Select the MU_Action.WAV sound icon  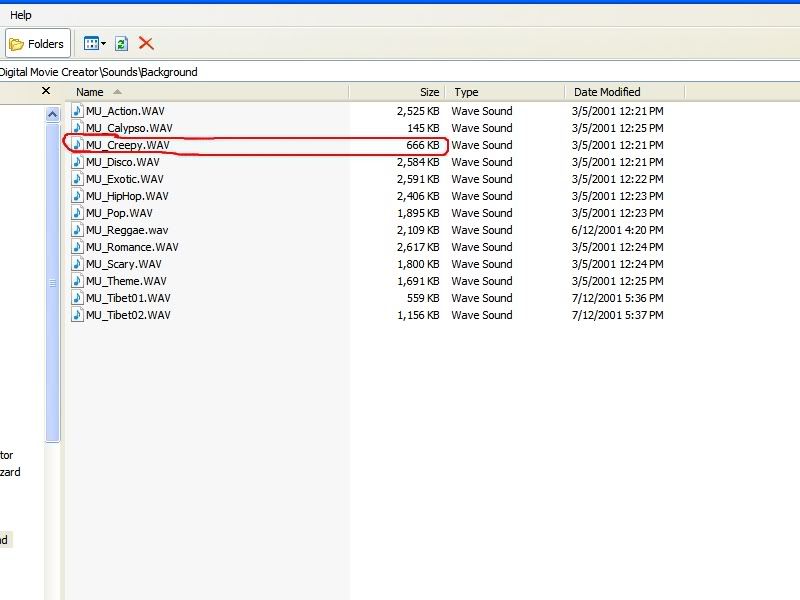[77, 111]
